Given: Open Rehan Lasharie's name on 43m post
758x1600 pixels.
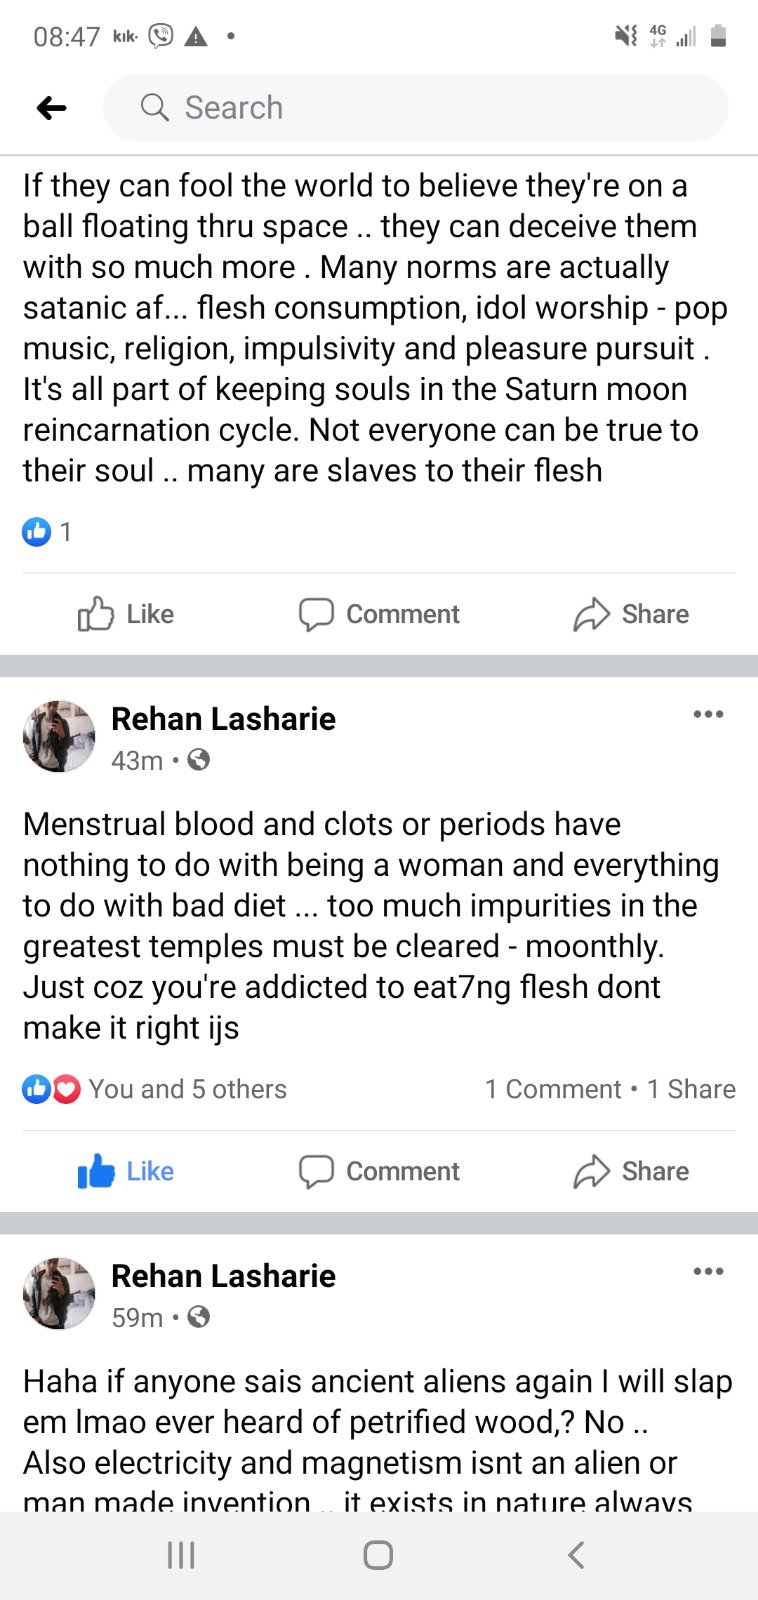Looking at the screenshot, I should pos(223,719).
